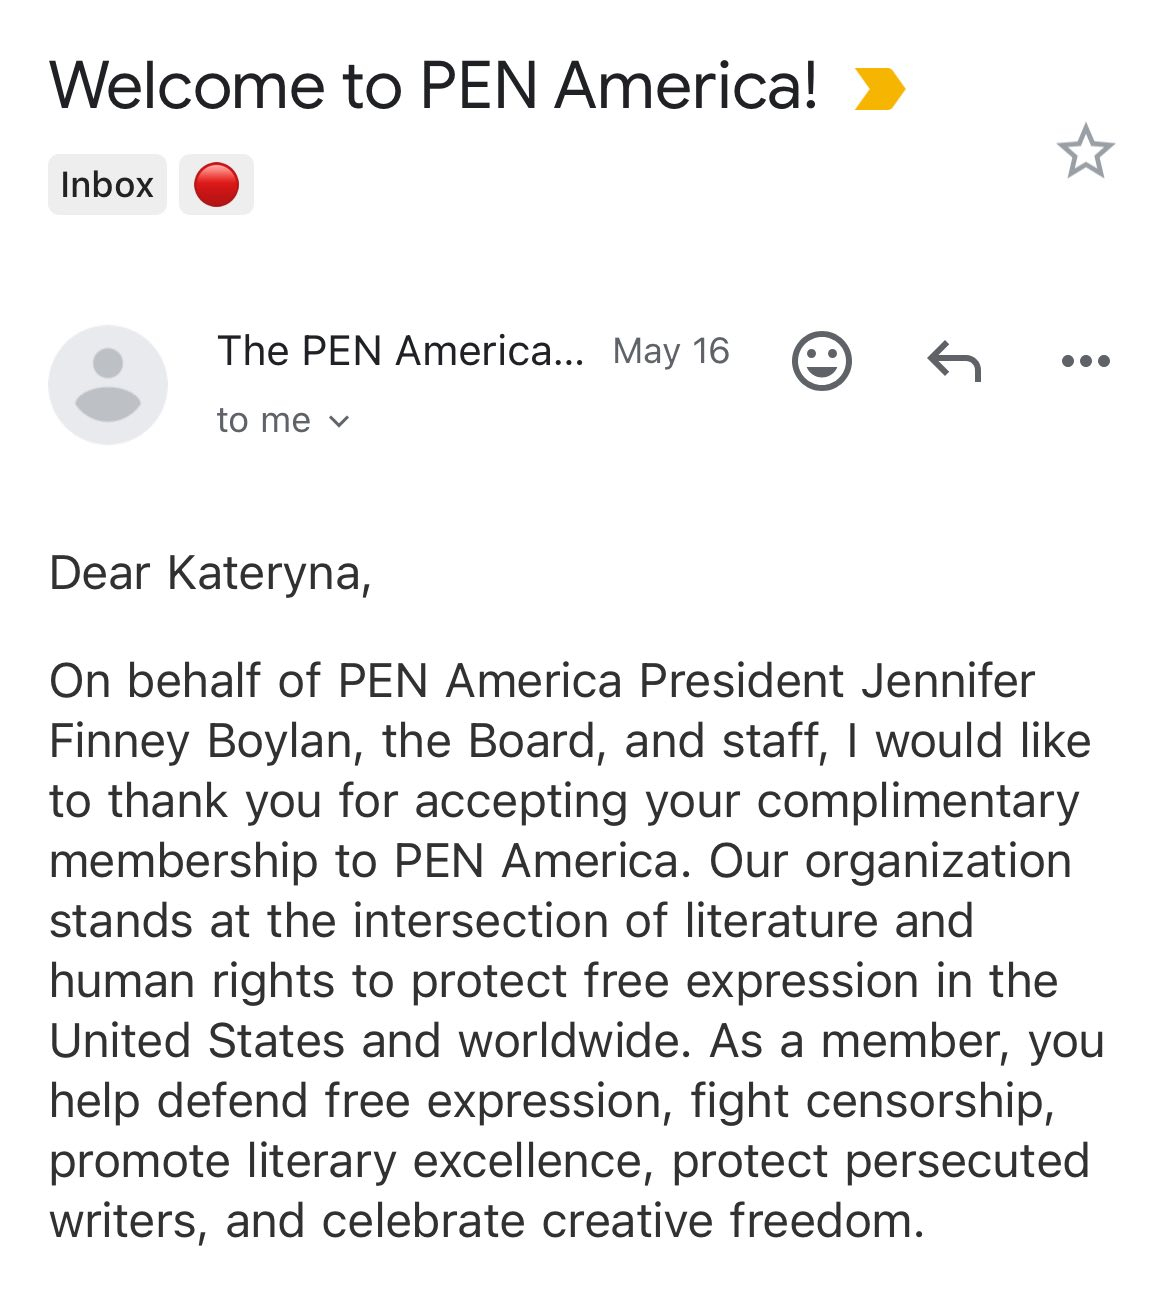Tap the words "fight censorship" in the body
This screenshot has width=1170, height=1306.
point(872,1102)
